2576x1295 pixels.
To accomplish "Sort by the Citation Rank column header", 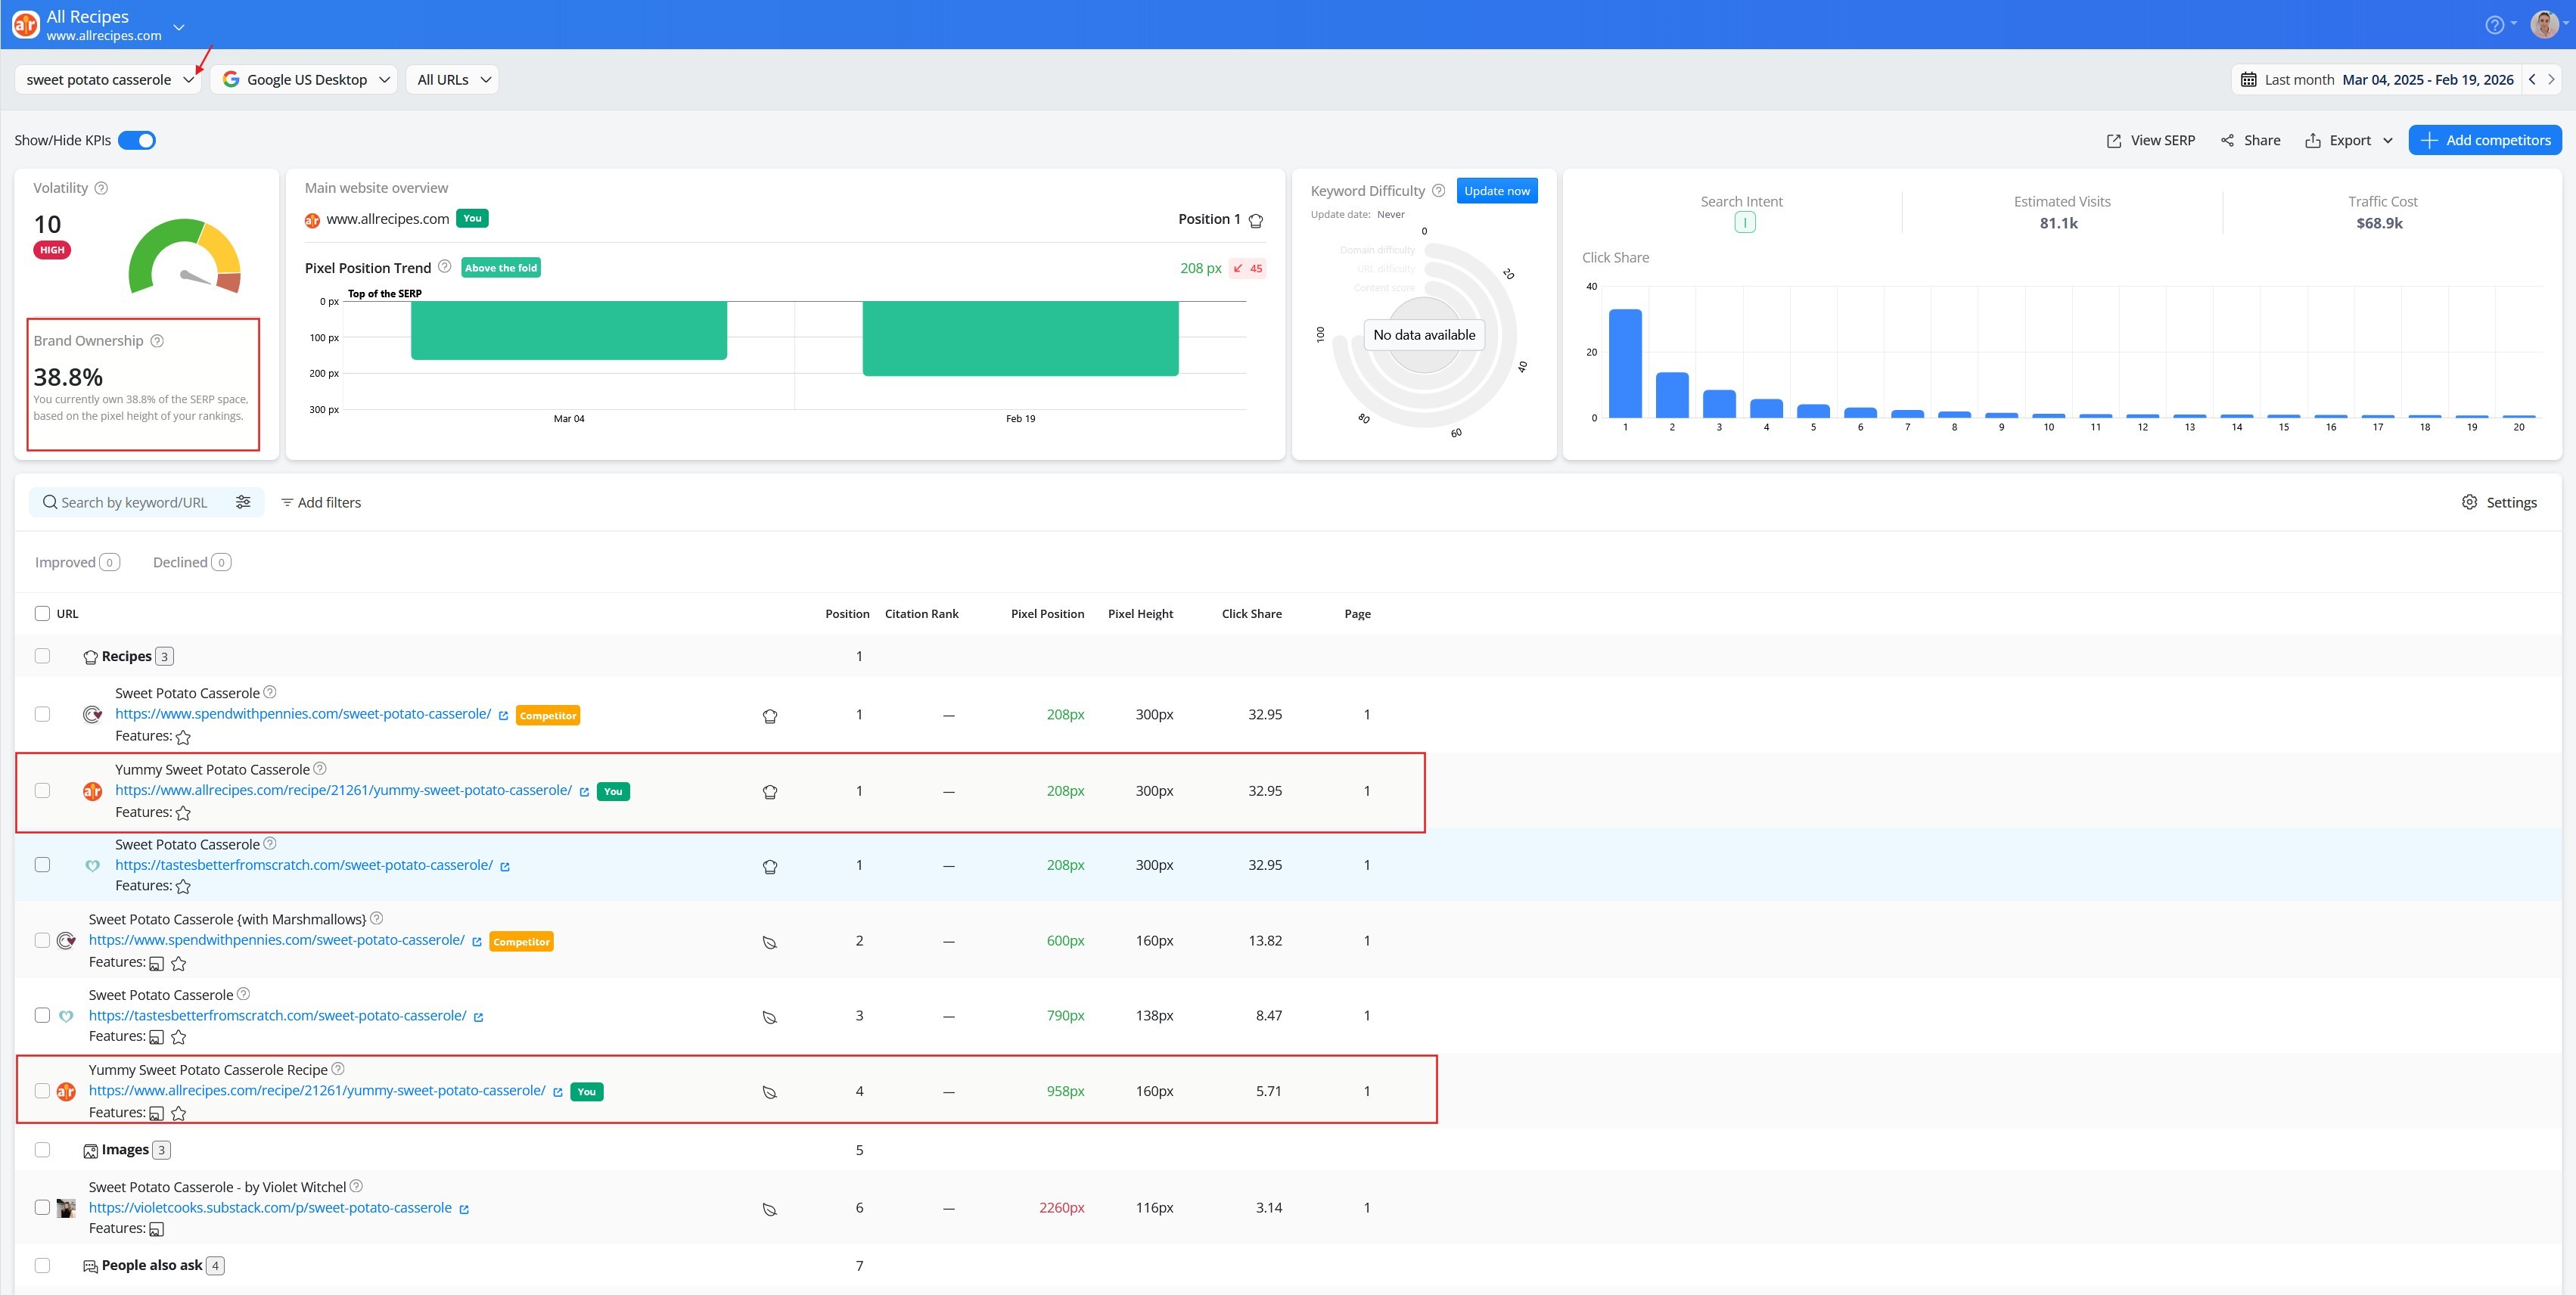I will coord(921,614).
